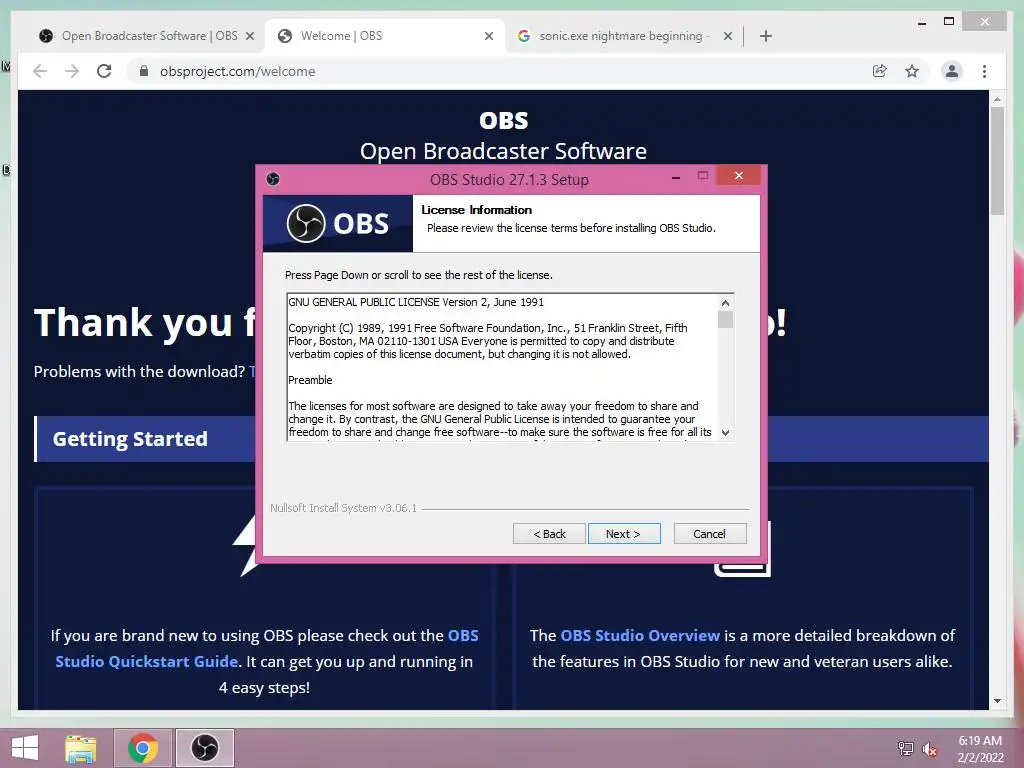Click the browser page scrollbar thumb

[x=997, y=161]
